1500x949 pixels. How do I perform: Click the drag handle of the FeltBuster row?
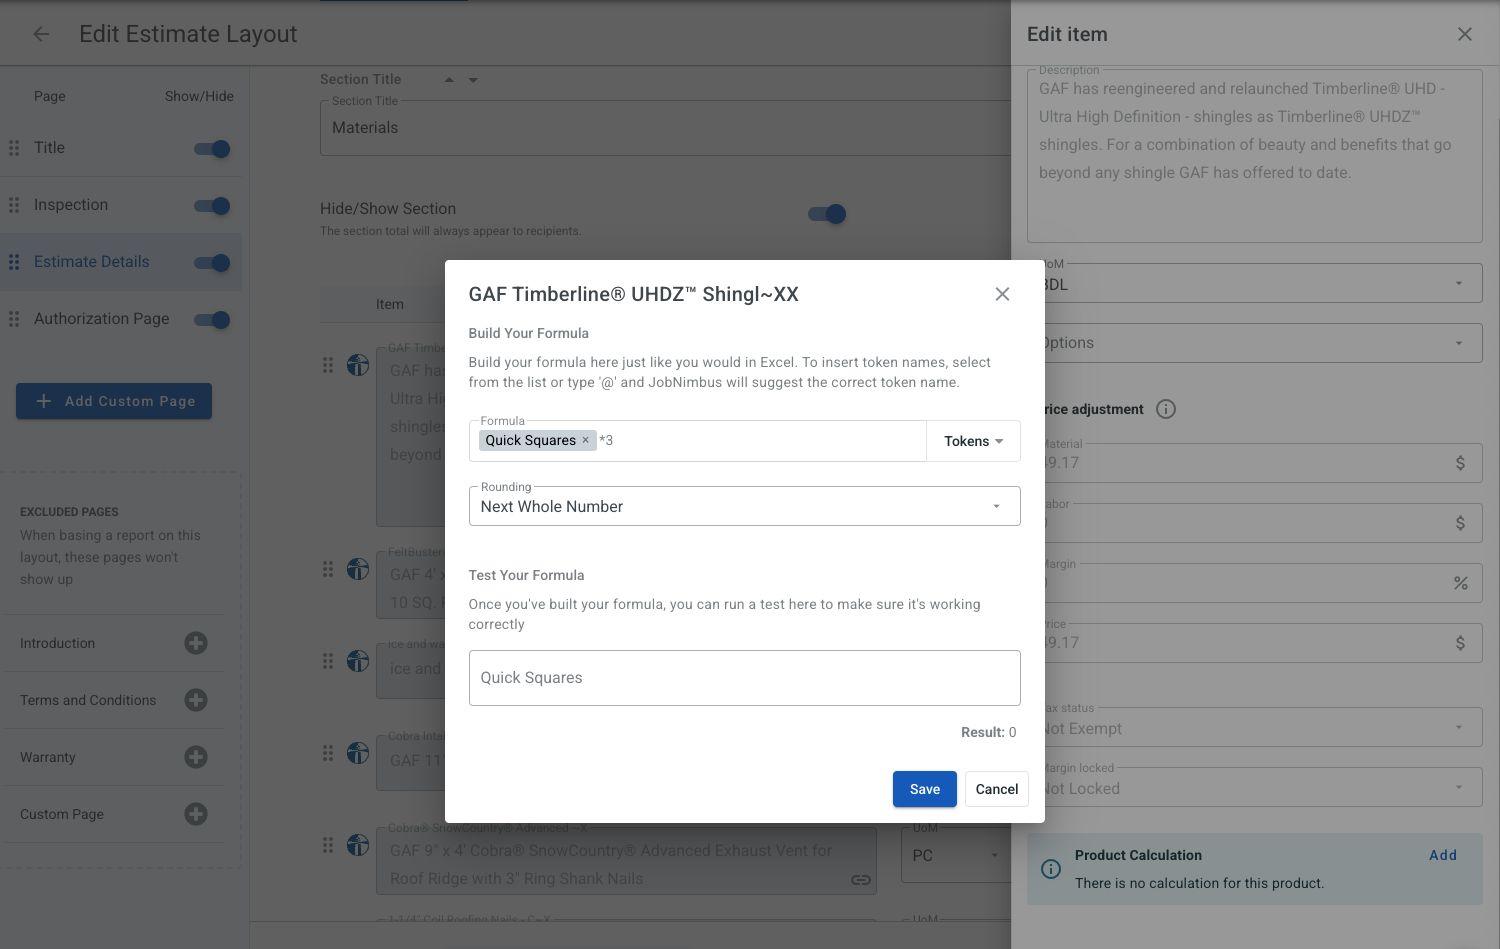328,569
